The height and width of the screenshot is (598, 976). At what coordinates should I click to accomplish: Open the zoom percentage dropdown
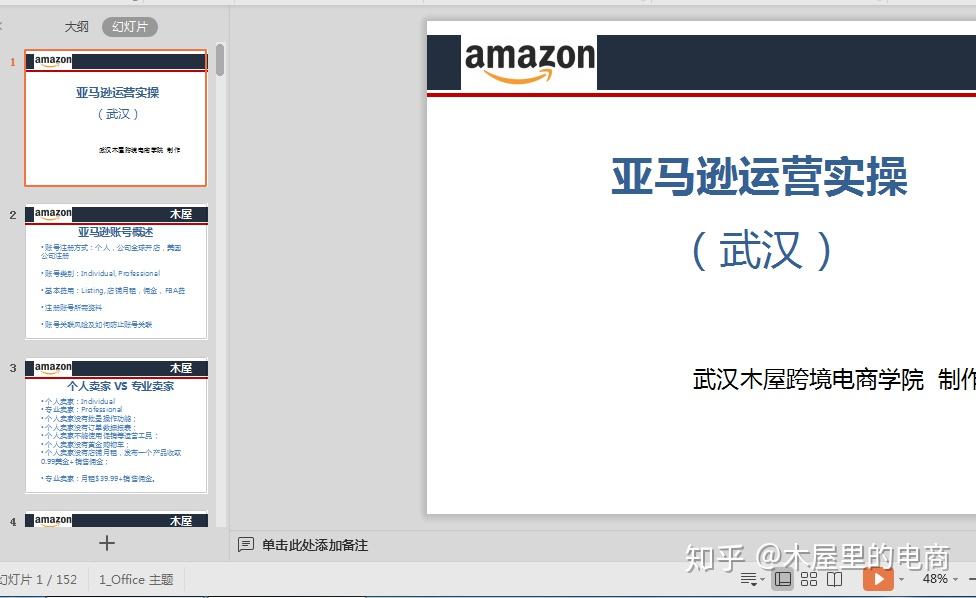[935, 580]
